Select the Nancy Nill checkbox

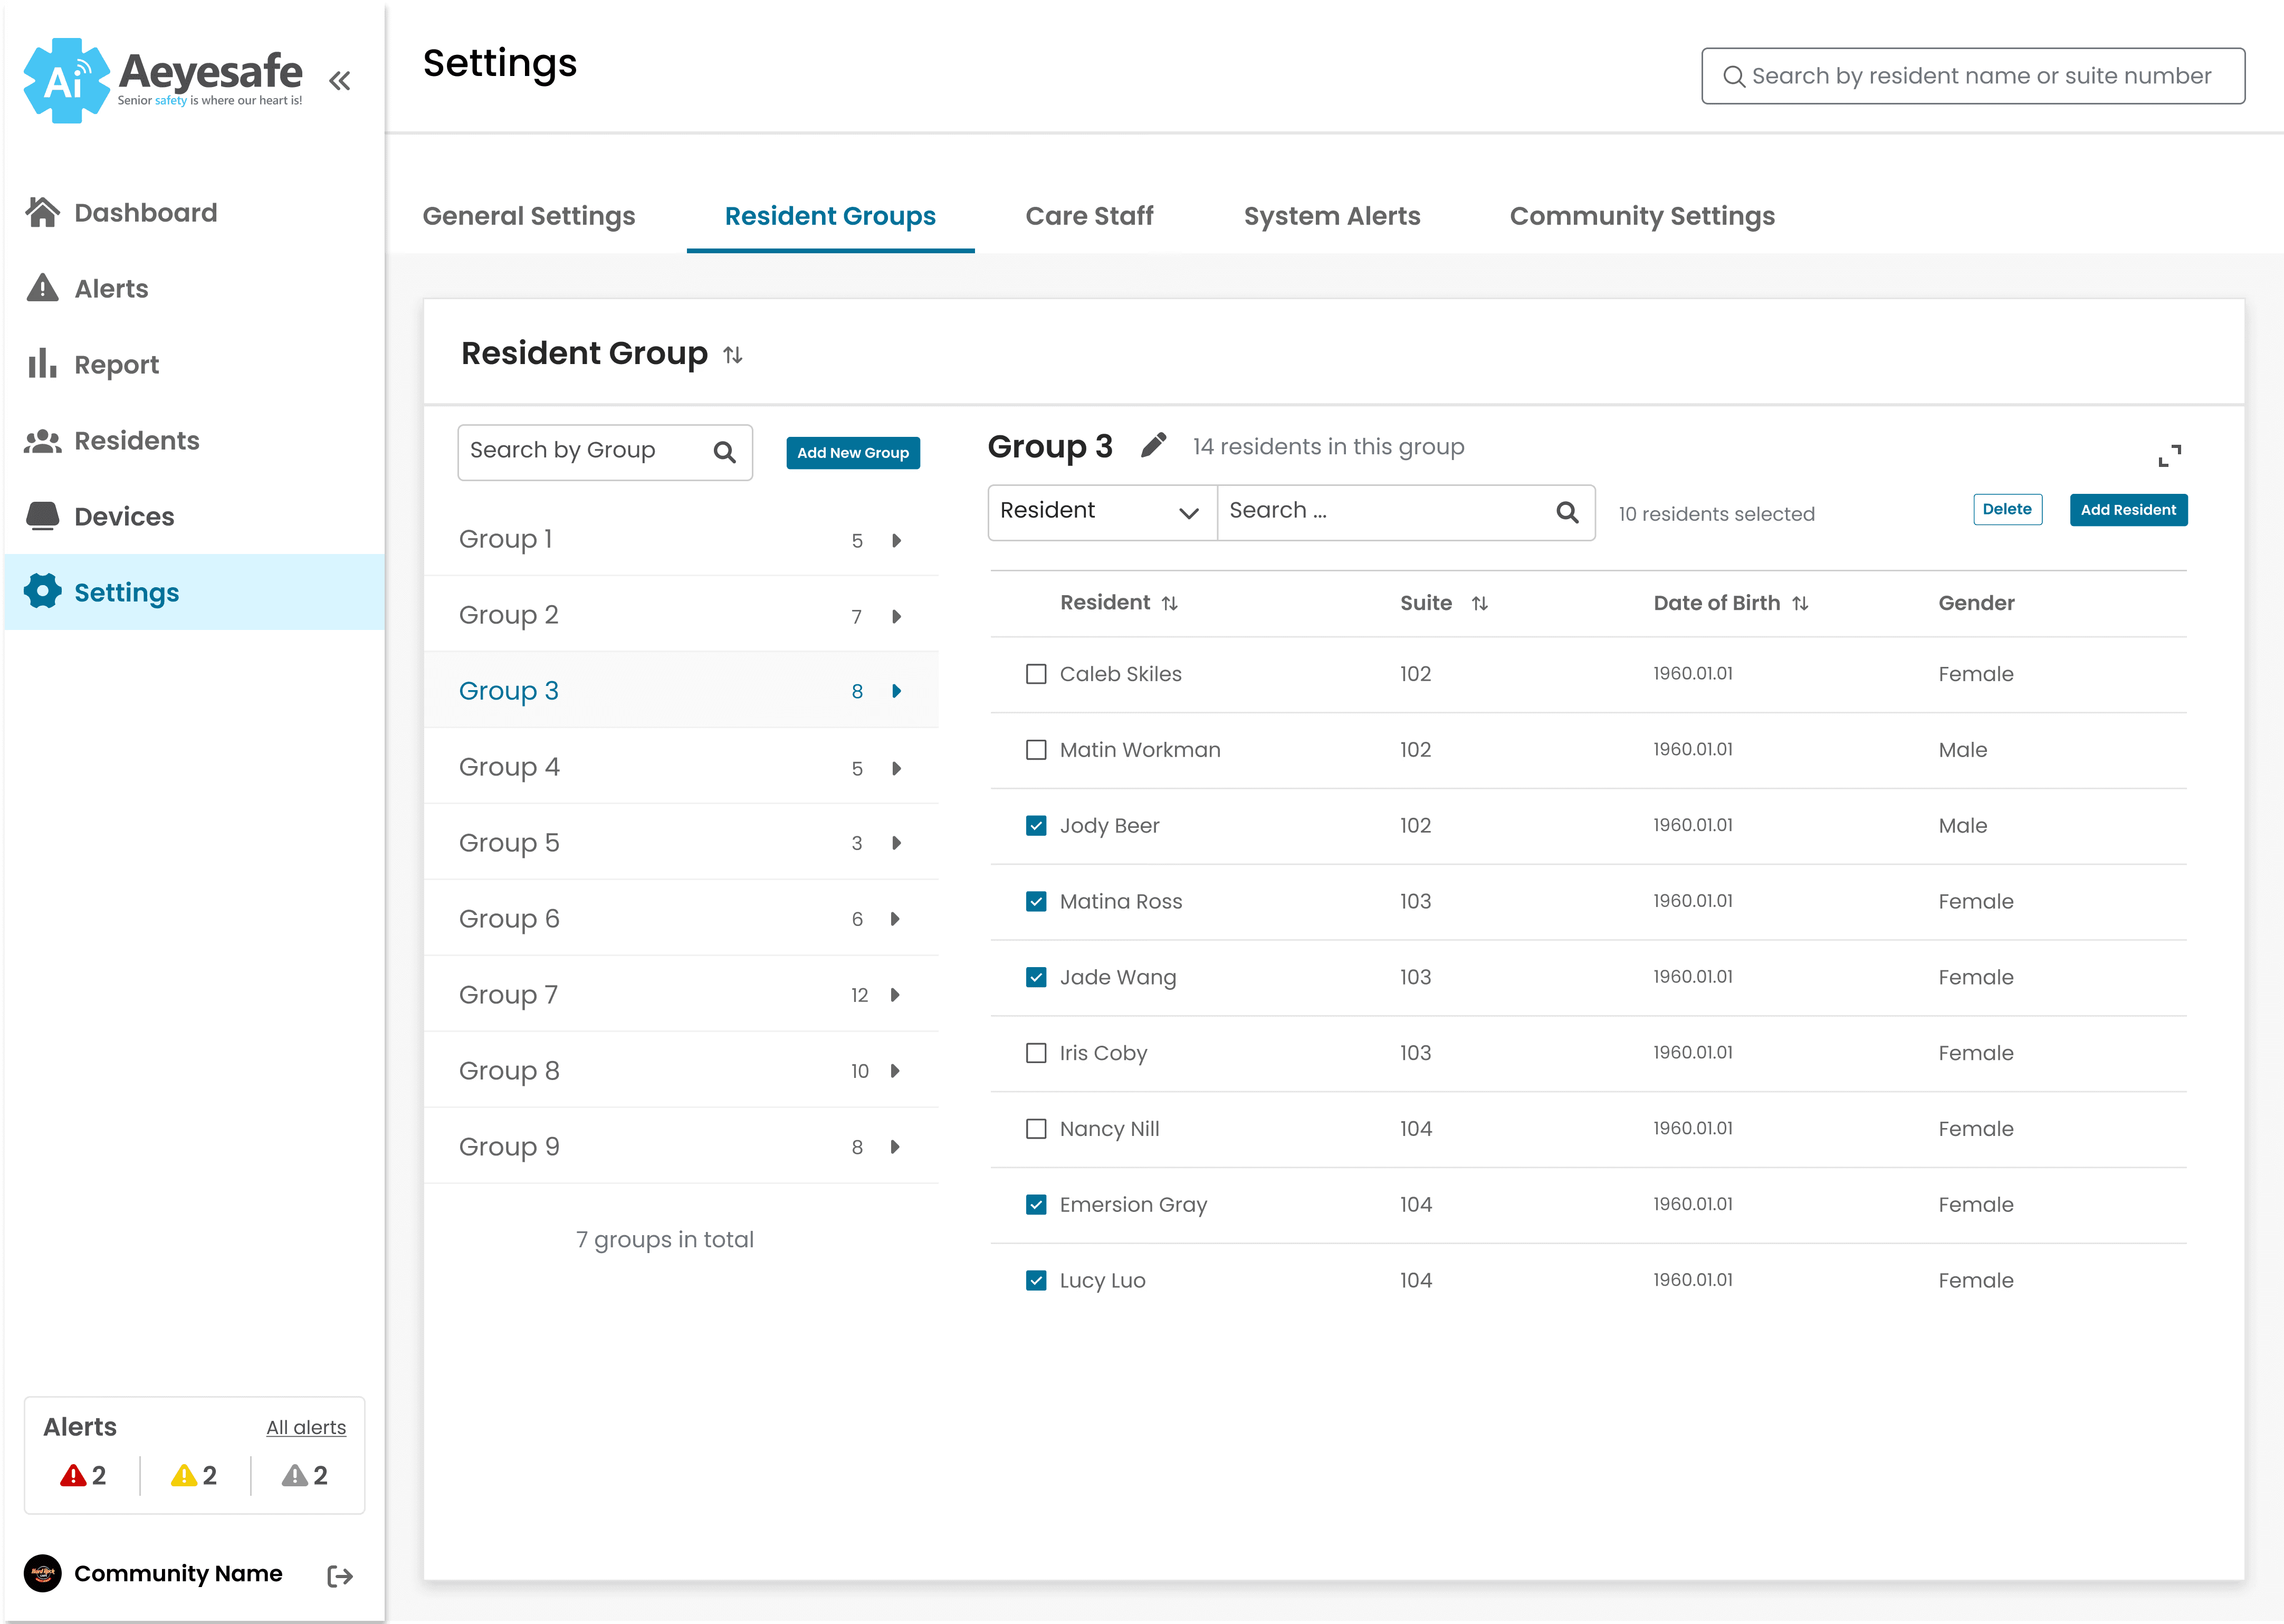coord(1036,1129)
